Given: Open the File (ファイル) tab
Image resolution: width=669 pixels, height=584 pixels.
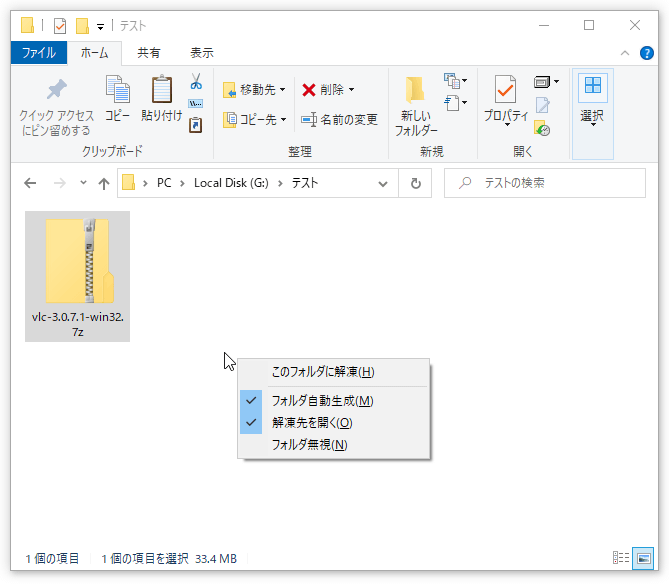Looking at the screenshot, I should pyautogui.click(x=39, y=53).
